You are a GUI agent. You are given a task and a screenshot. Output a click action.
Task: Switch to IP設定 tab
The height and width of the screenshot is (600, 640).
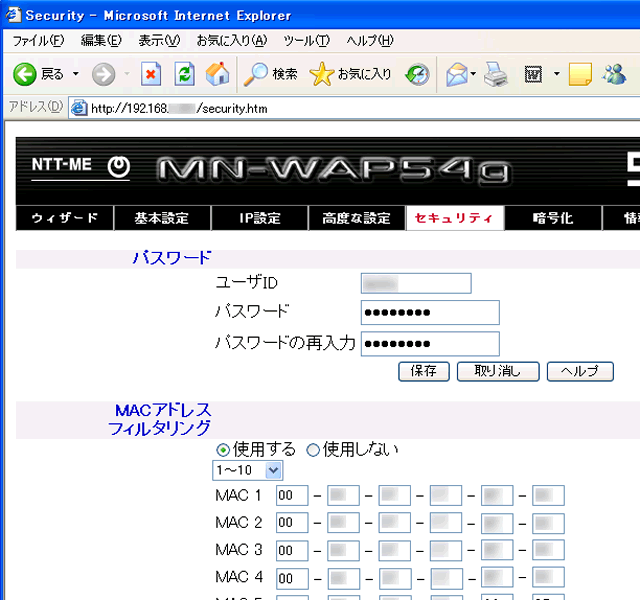[260, 218]
